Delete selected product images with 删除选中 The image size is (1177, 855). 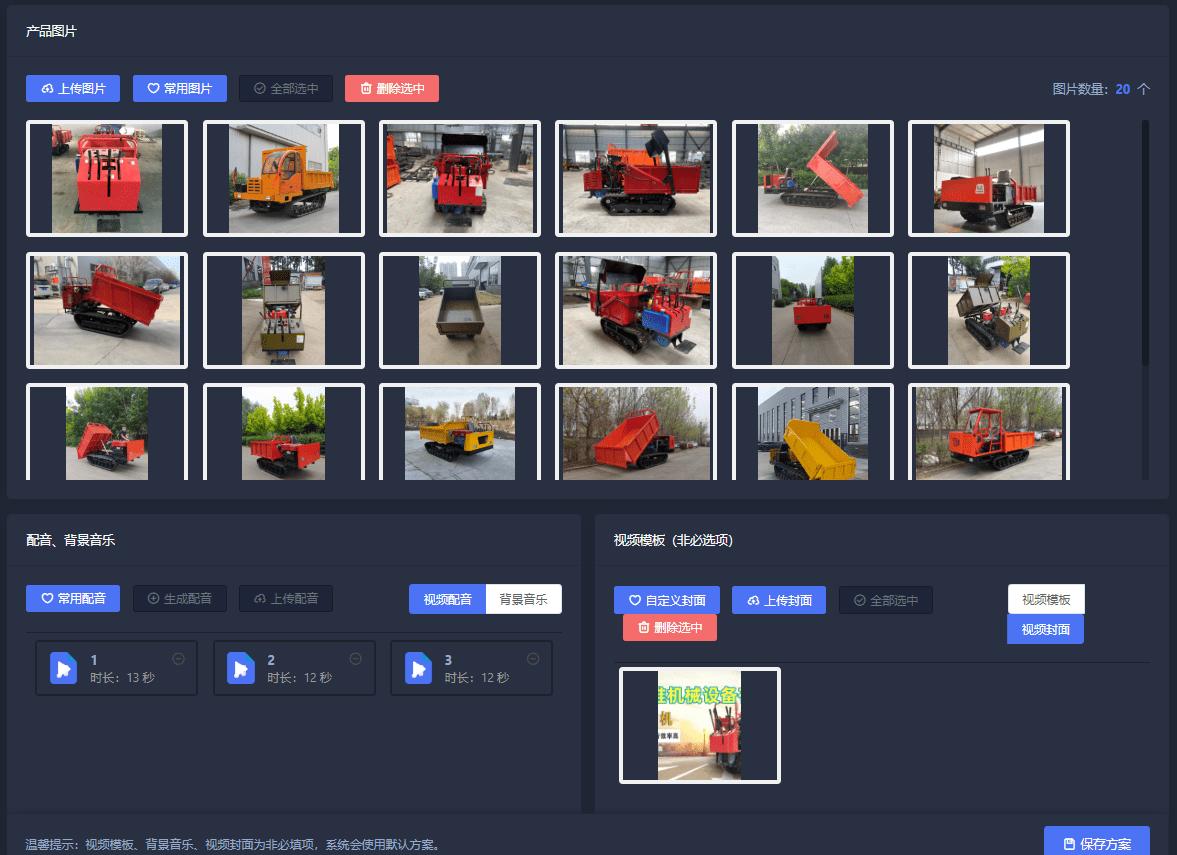(392, 88)
